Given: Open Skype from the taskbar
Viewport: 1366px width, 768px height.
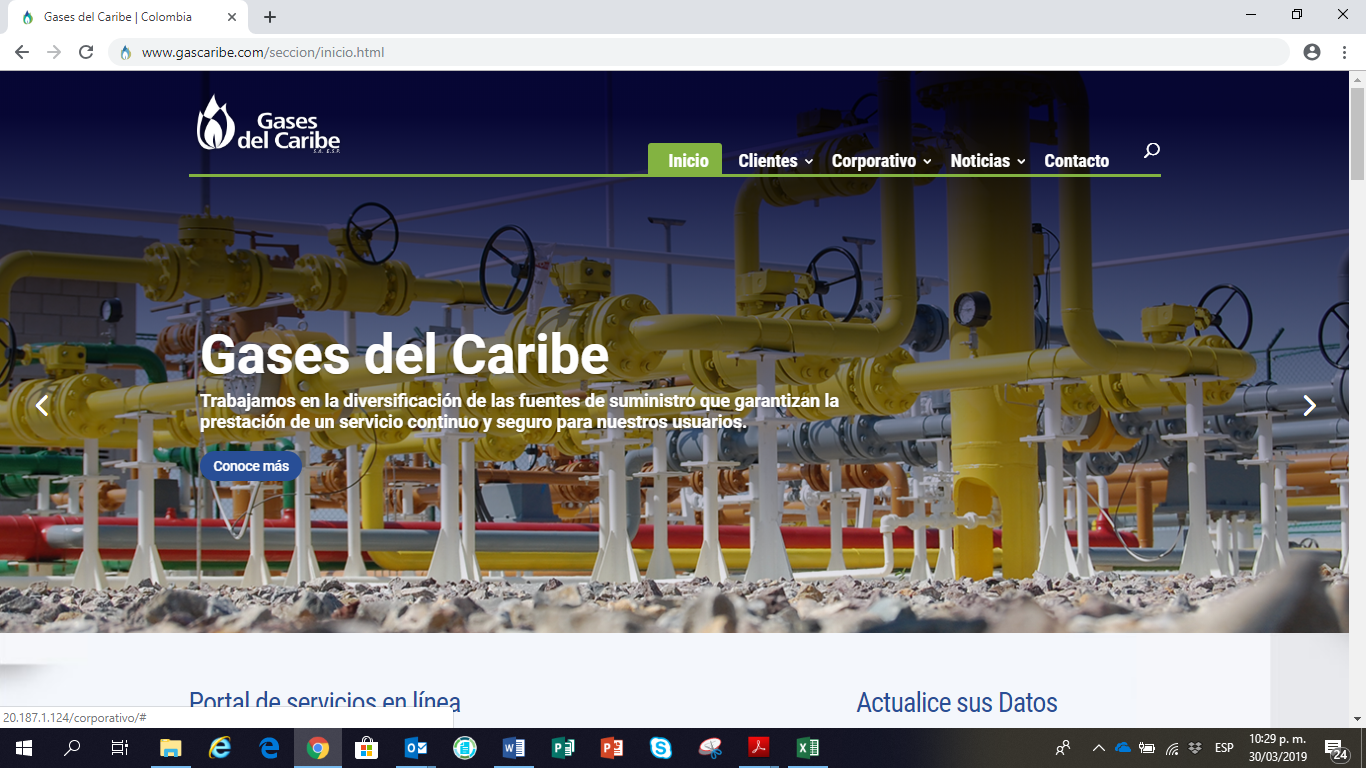Looking at the screenshot, I should (660, 748).
